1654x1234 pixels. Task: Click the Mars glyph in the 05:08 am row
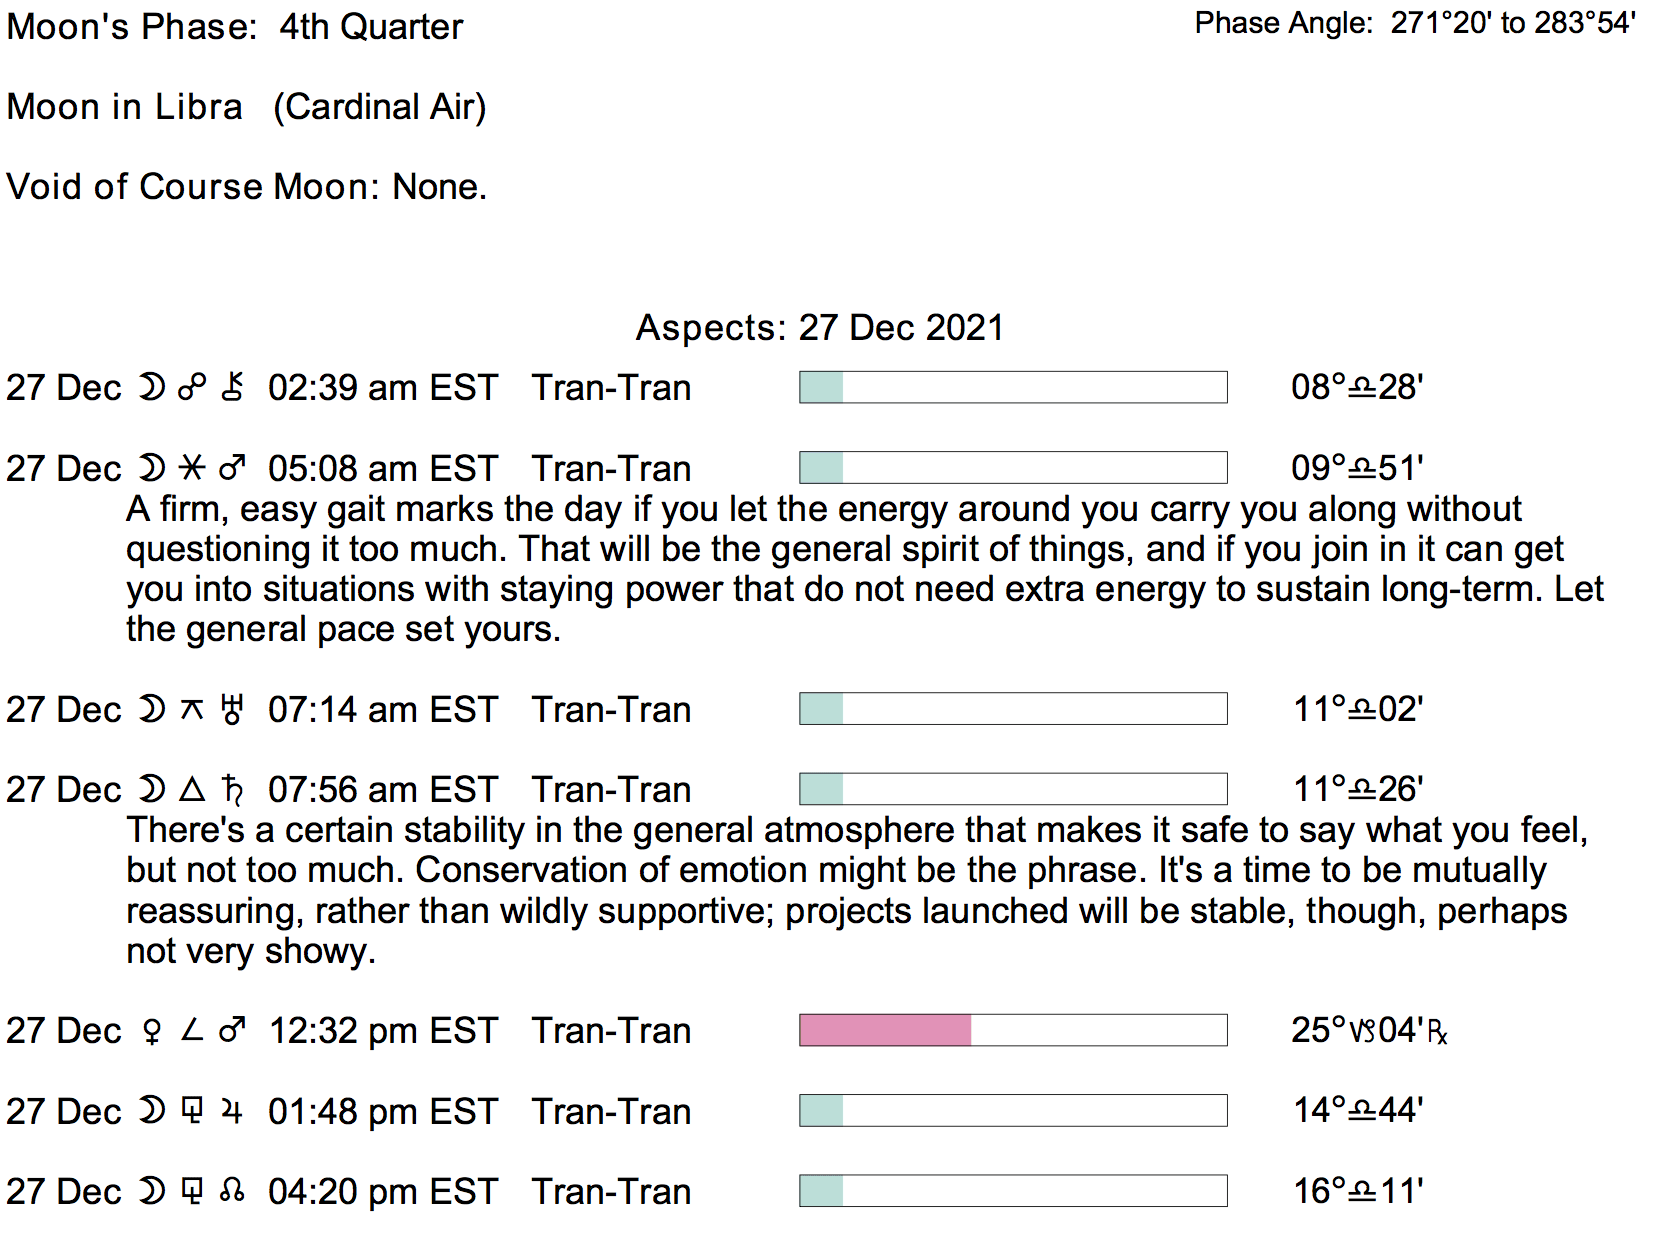[x=232, y=468]
